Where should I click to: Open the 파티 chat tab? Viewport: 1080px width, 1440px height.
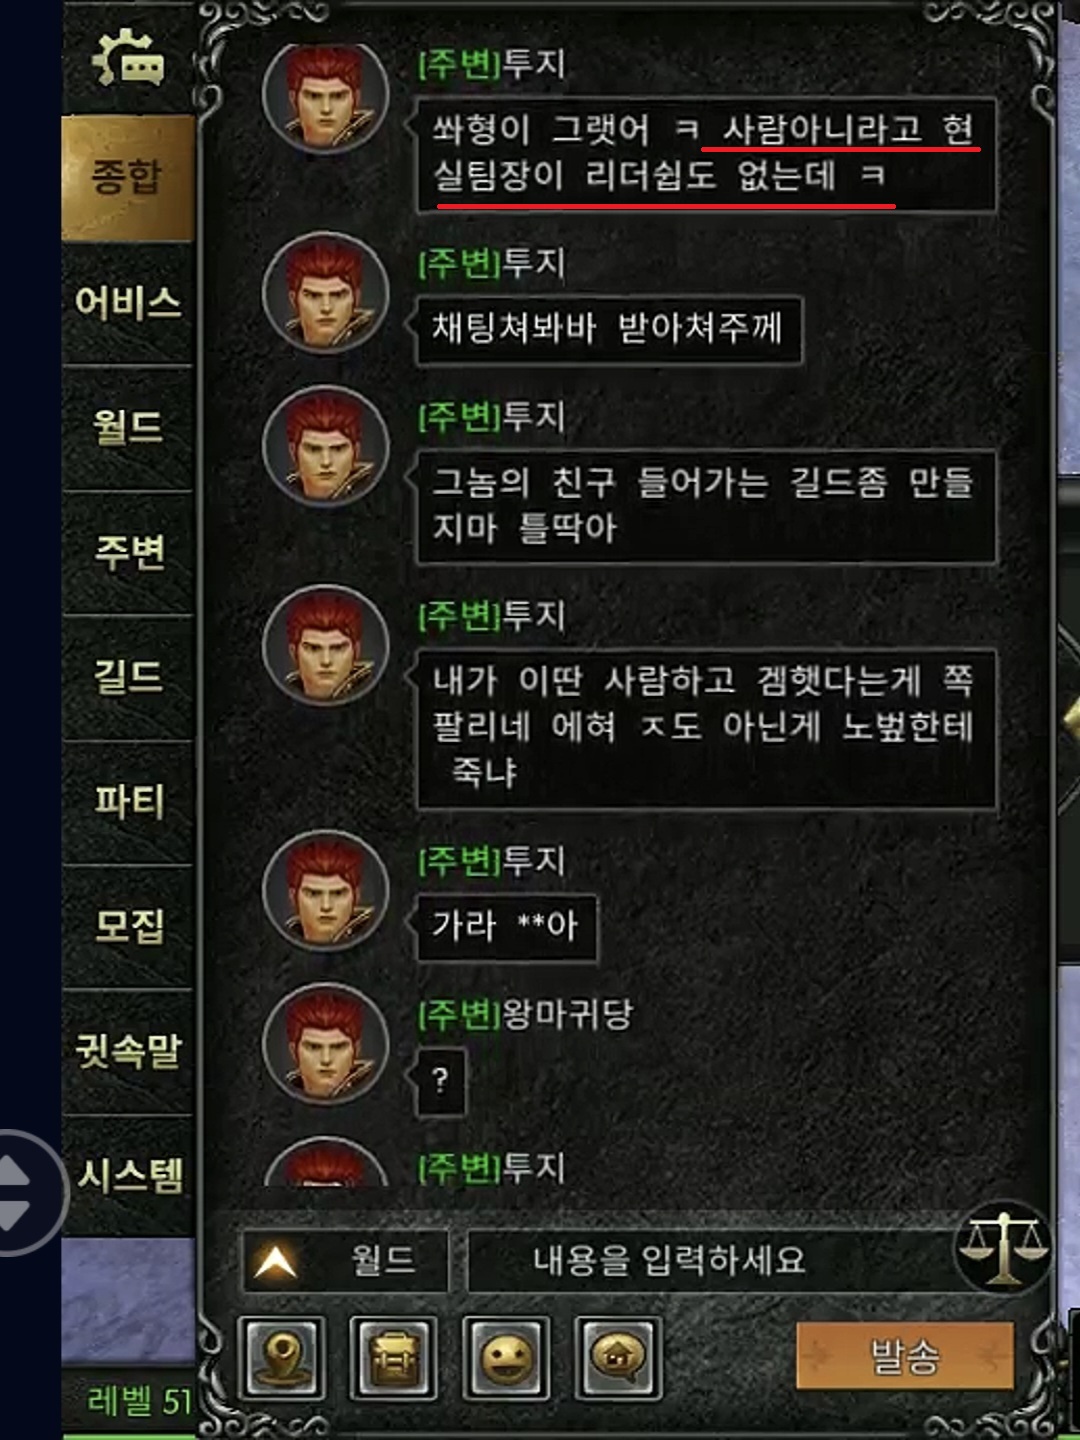128,802
